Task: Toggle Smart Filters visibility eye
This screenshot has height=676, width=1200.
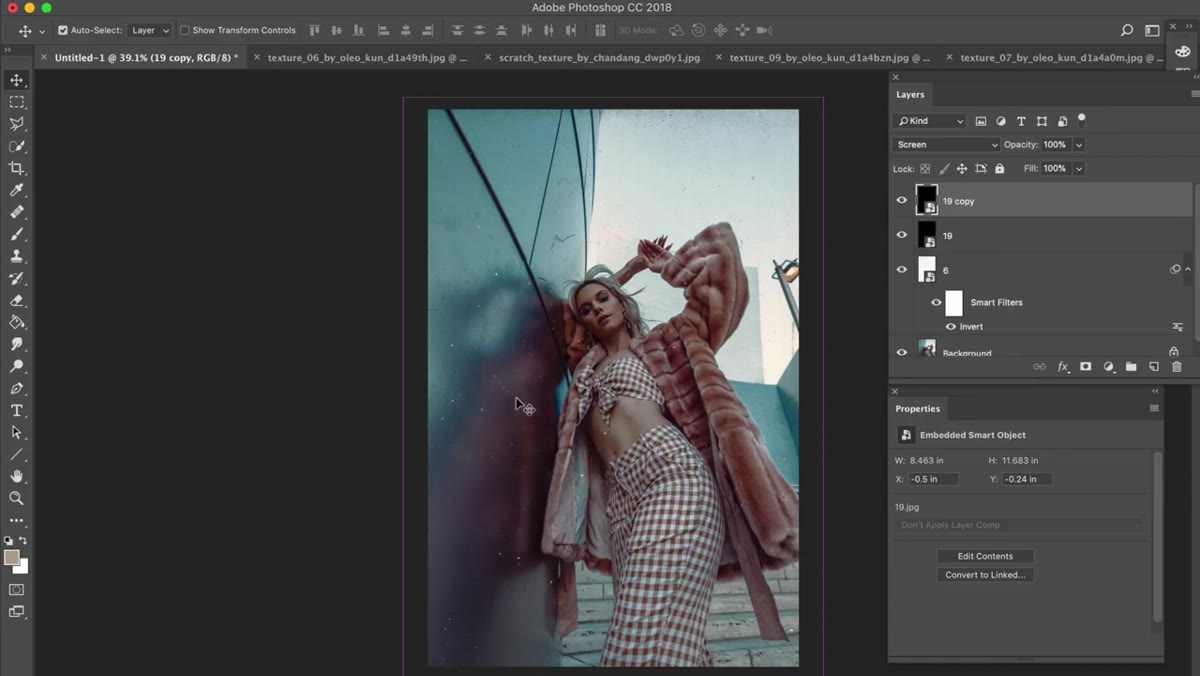Action: (x=936, y=302)
